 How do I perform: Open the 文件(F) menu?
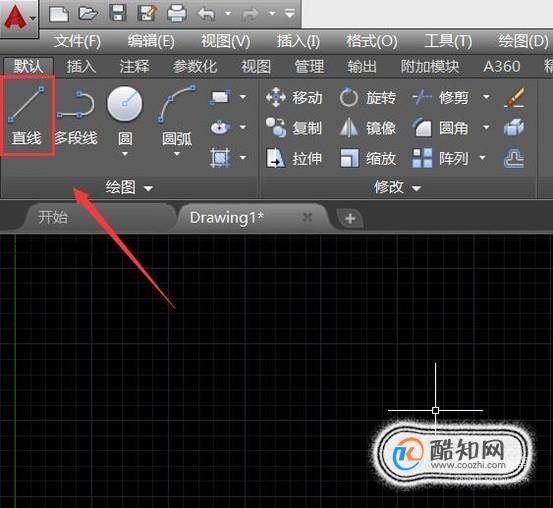77,41
